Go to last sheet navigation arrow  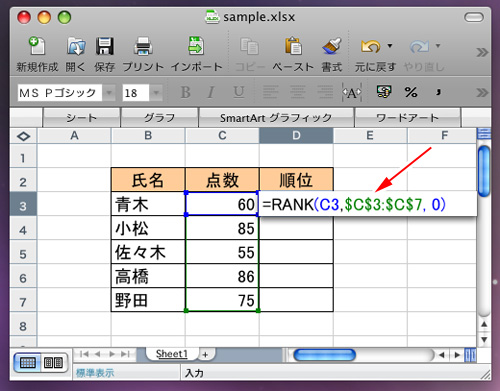[x=125, y=354]
